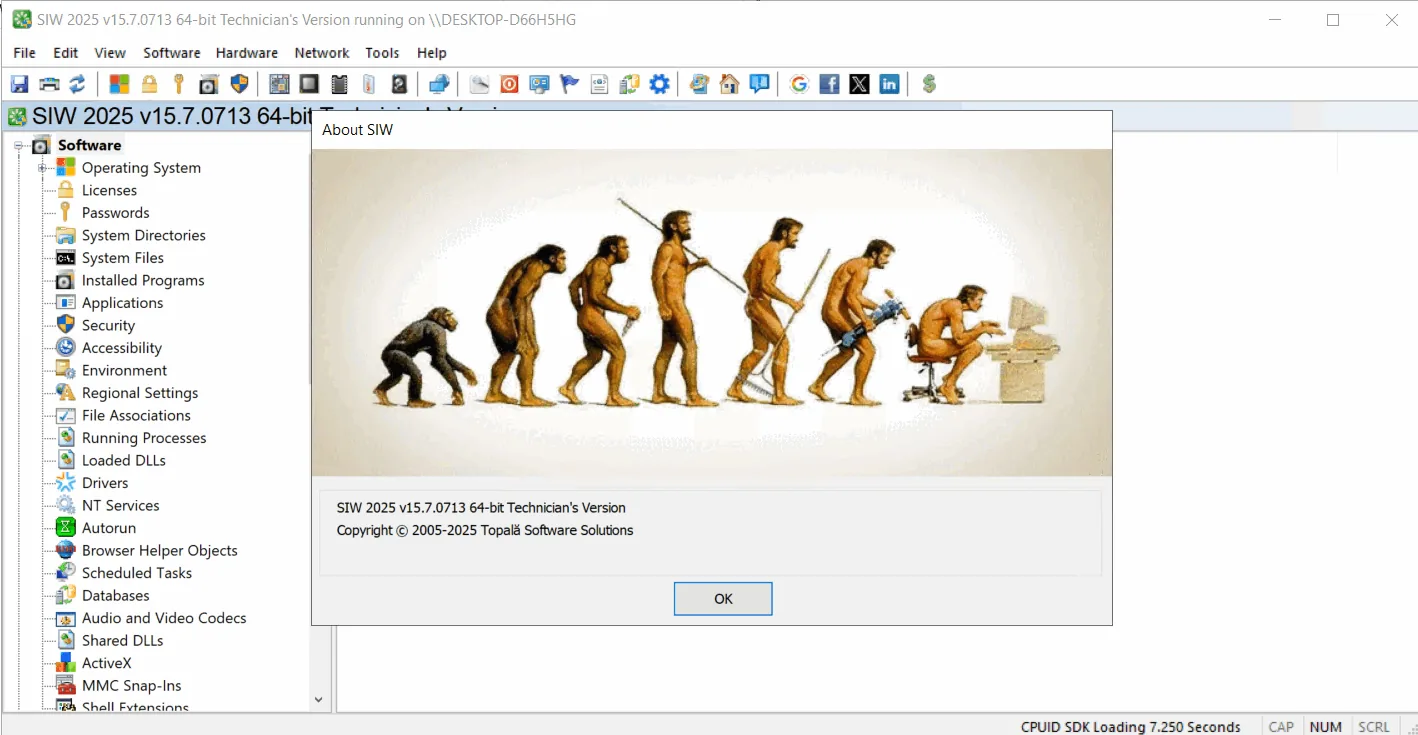Select Databases in the tree
1418x735 pixels.
(116, 596)
